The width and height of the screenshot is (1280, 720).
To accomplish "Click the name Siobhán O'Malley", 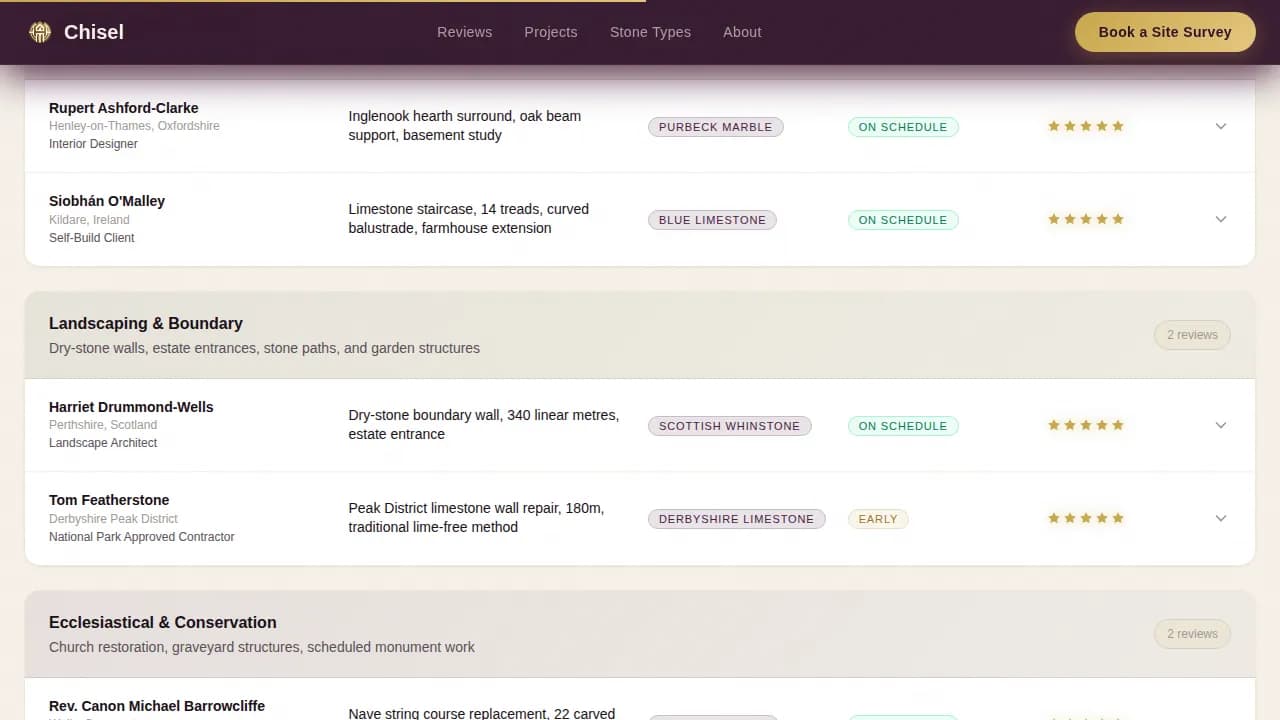I will coord(107,201).
